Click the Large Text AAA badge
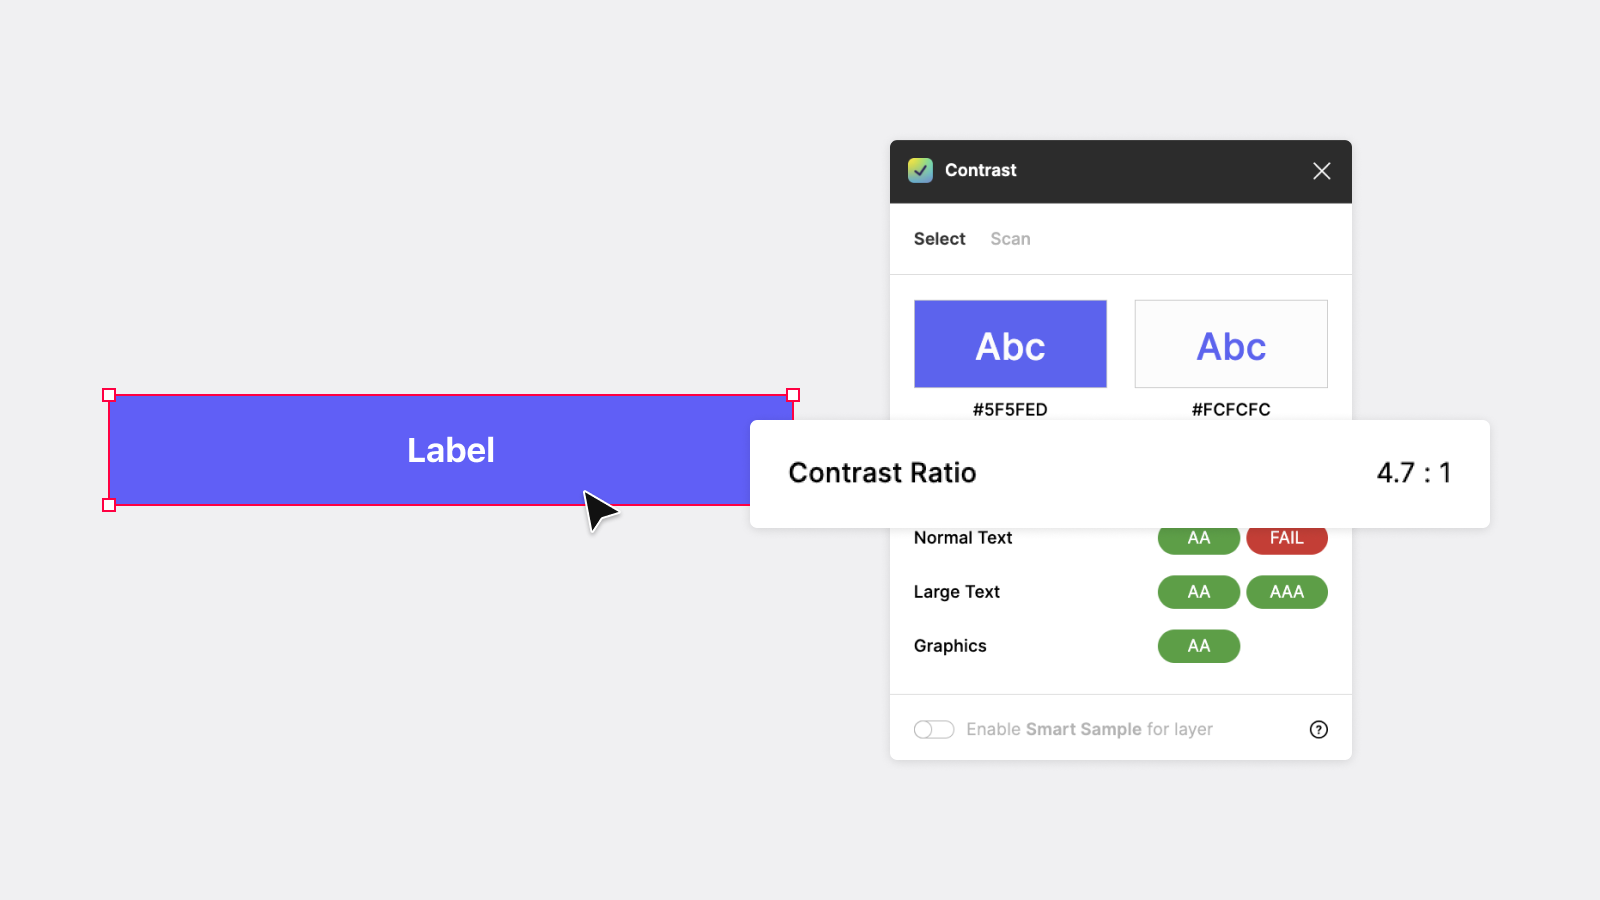The image size is (1600, 900). (x=1287, y=592)
